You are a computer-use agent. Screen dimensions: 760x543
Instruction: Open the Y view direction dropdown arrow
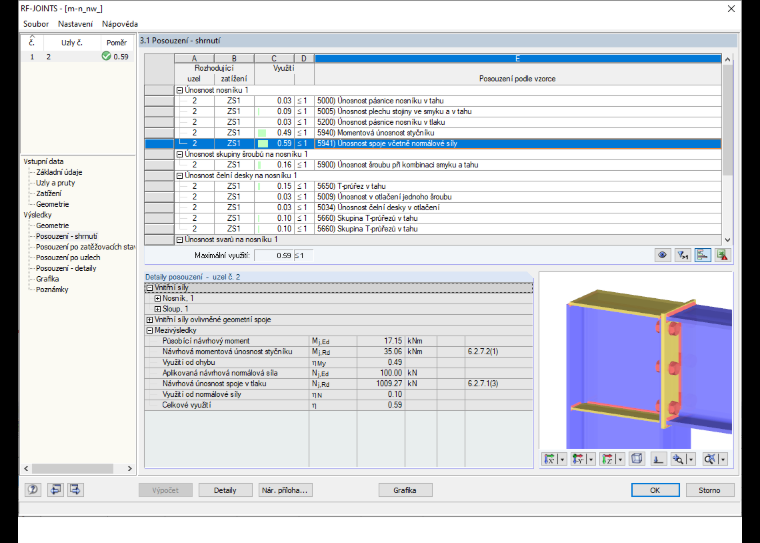(x=591, y=459)
